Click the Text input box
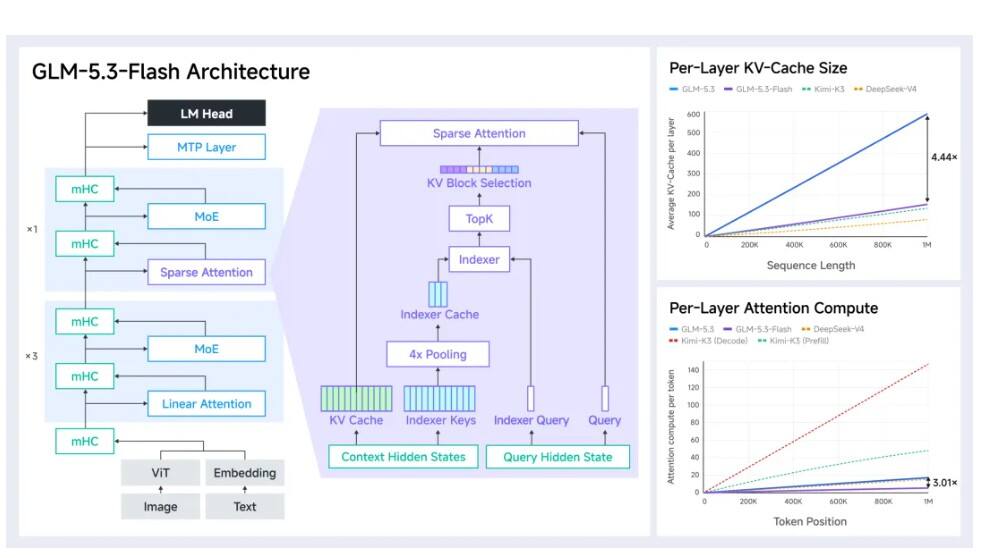The image size is (986, 558). pyautogui.click(x=245, y=506)
